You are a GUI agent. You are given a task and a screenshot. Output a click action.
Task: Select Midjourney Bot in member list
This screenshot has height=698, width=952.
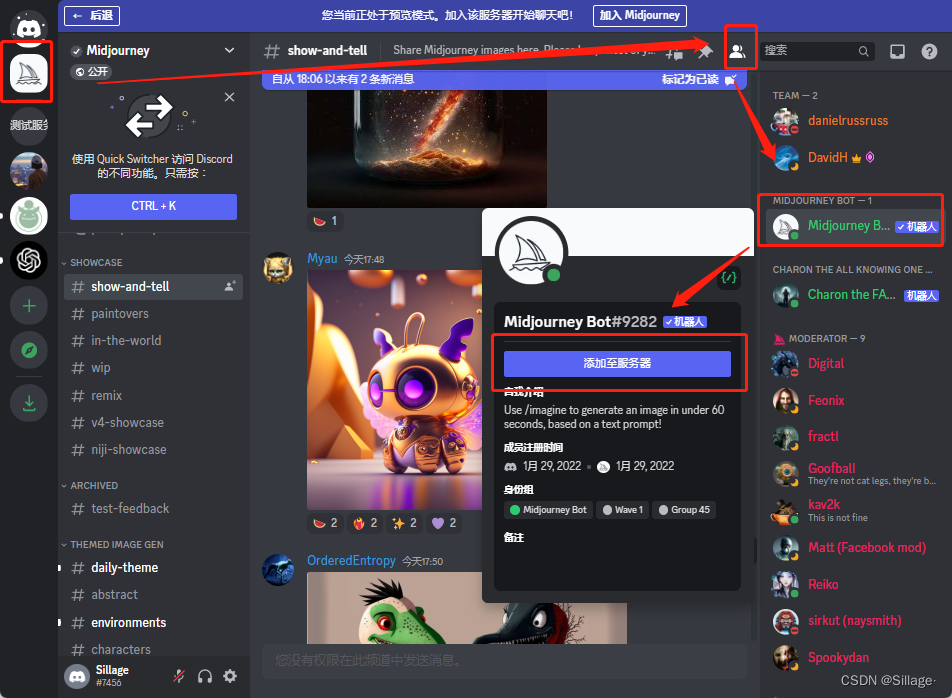click(852, 226)
